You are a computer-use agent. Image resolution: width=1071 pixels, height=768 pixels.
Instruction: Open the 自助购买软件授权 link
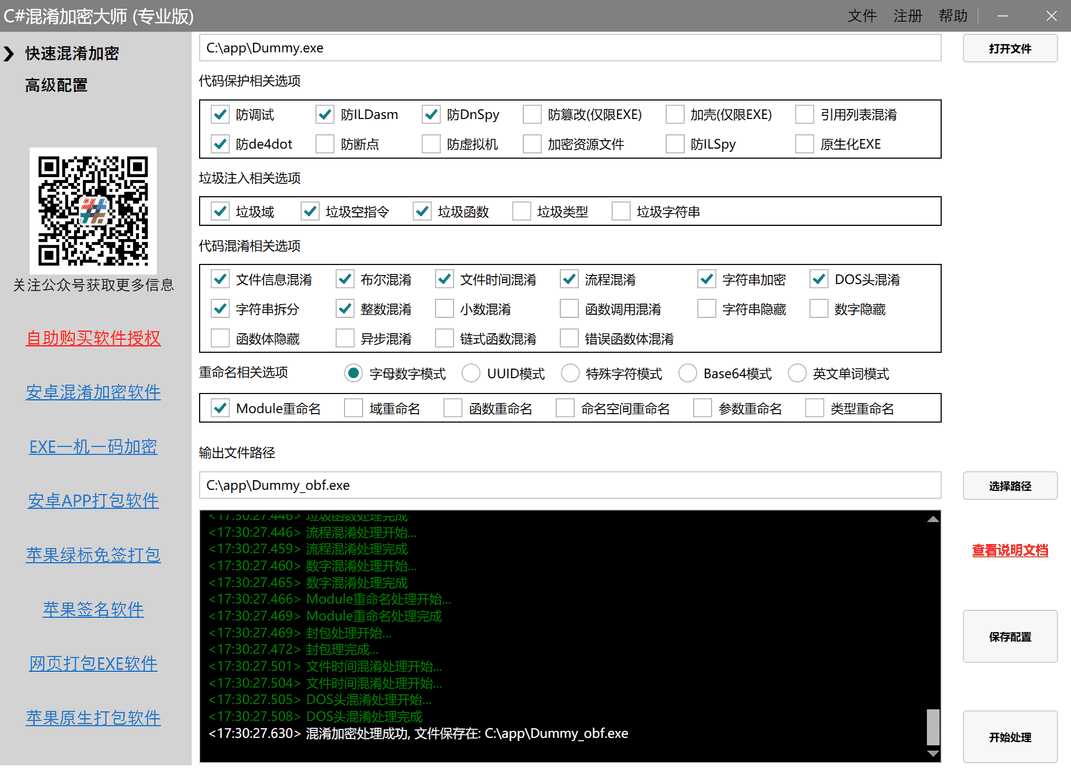pos(93,338)
